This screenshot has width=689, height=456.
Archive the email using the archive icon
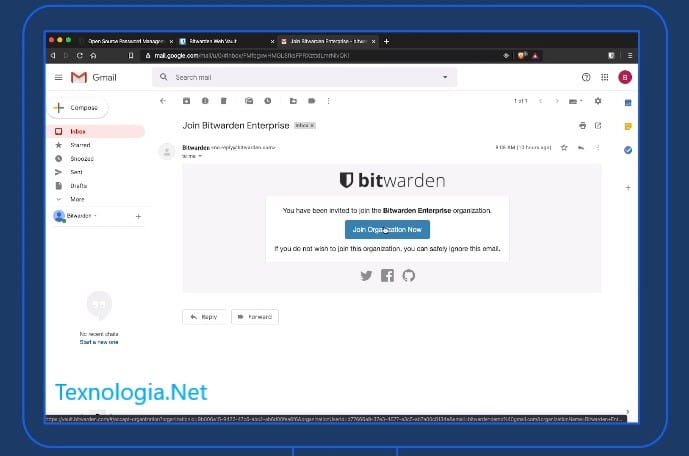[186, 101]
